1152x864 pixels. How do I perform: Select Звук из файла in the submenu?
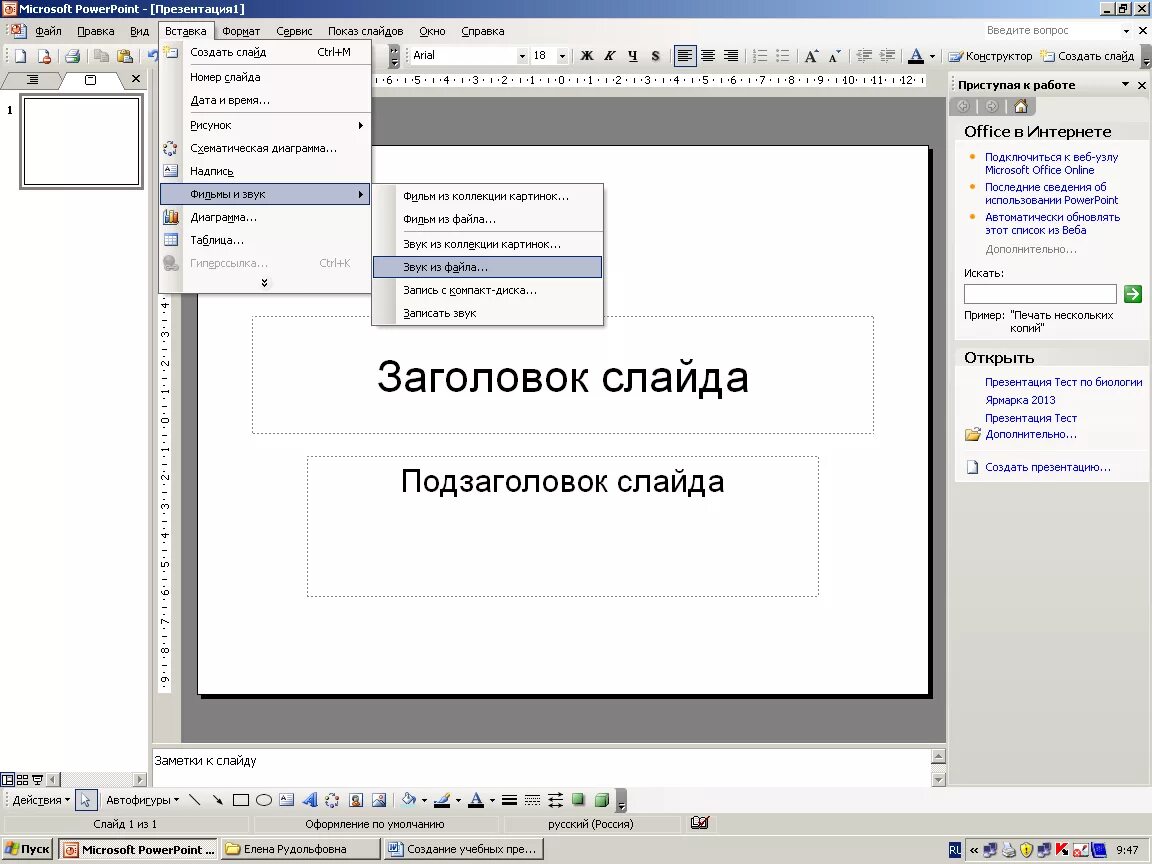click(x=447, y=266)
